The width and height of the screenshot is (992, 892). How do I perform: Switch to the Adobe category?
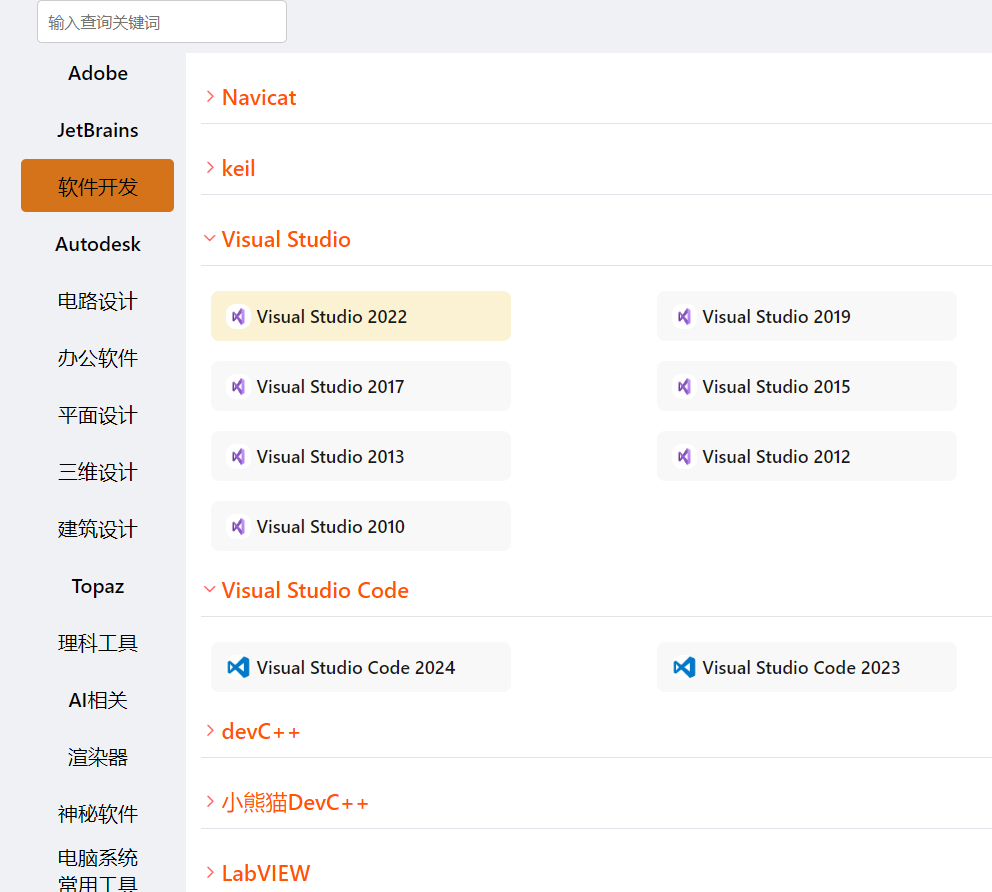click(x=98, y=73)
